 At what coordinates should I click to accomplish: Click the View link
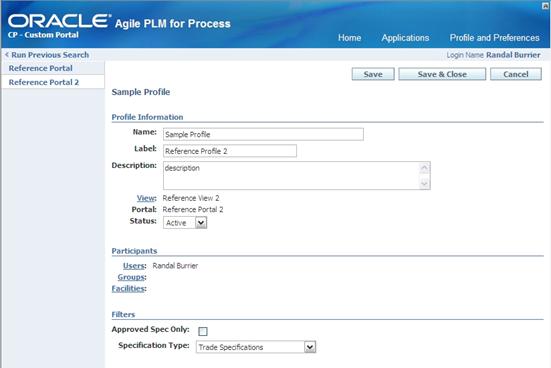coord(145,198)
